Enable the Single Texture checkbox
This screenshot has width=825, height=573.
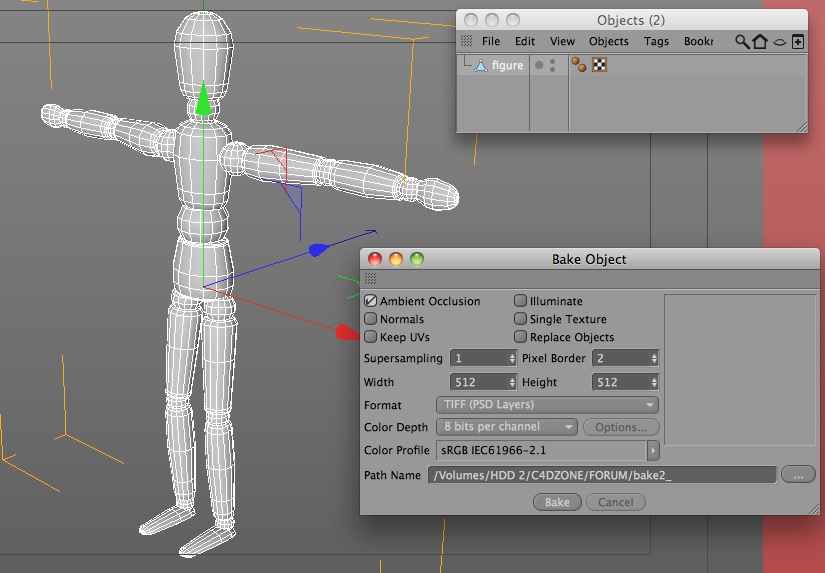[x=520, y=319]
